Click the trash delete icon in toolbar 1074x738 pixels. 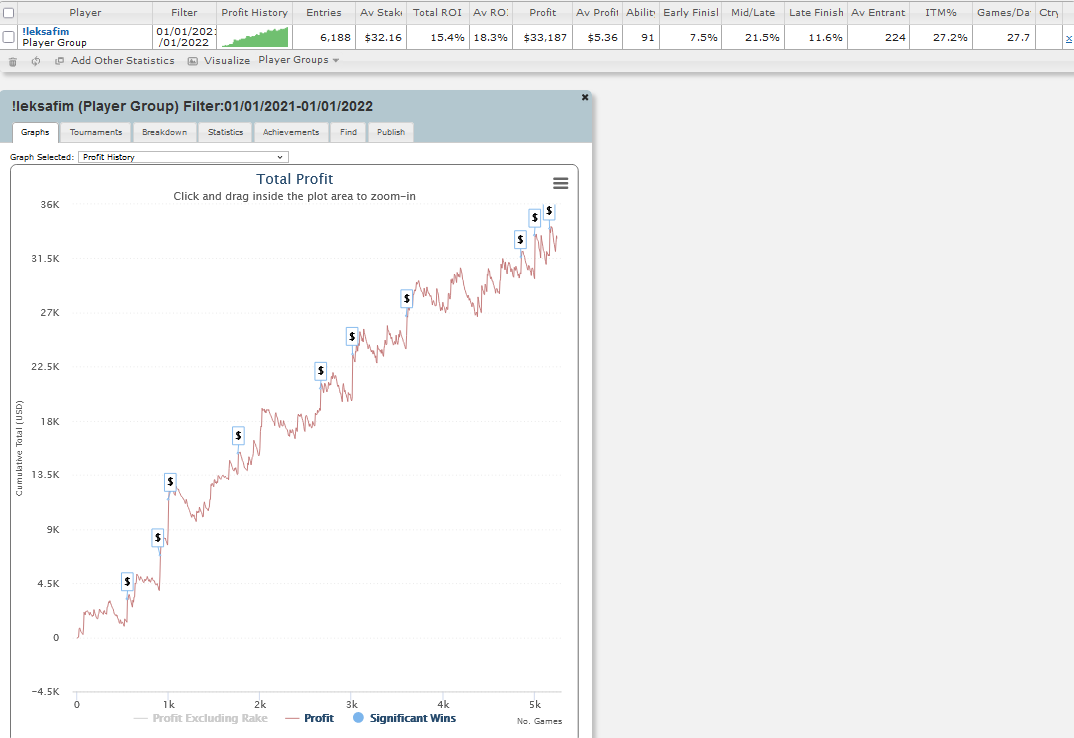(x=12, y=61)
